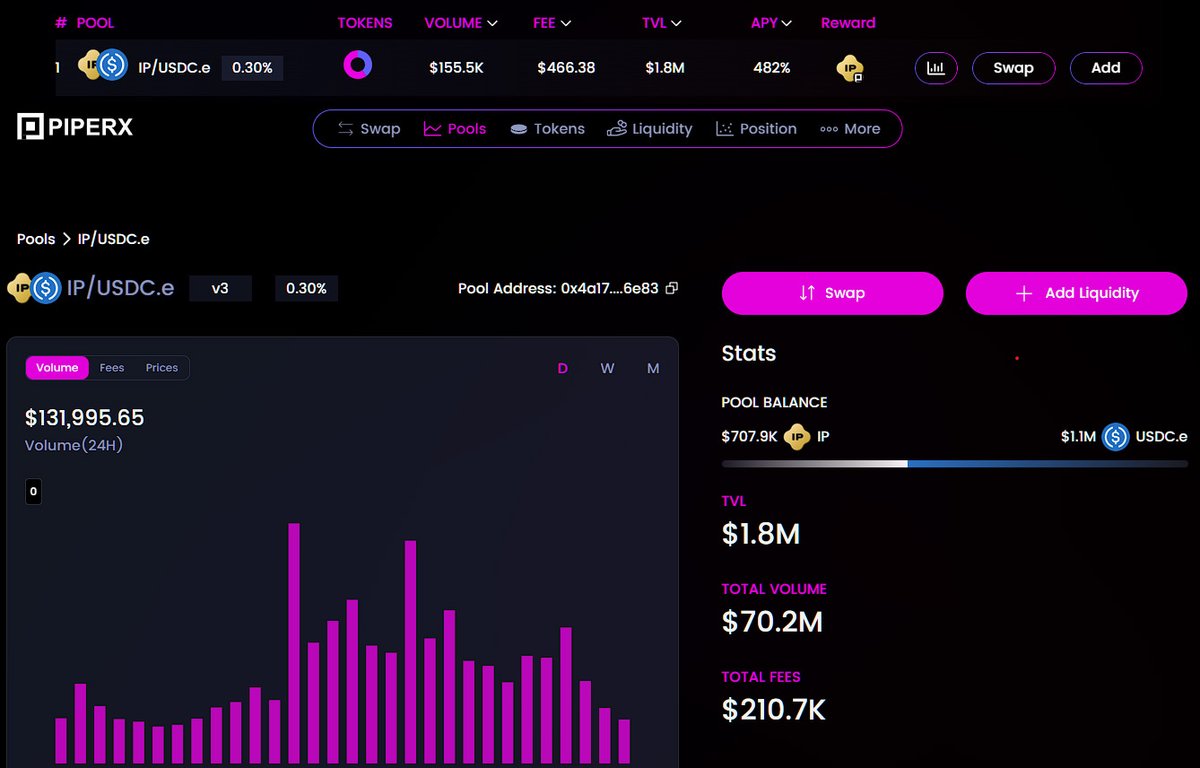Click the 0.30% fee badge in heading
This screenshot has height=768, width=1200.
click(x=306, y=288)
